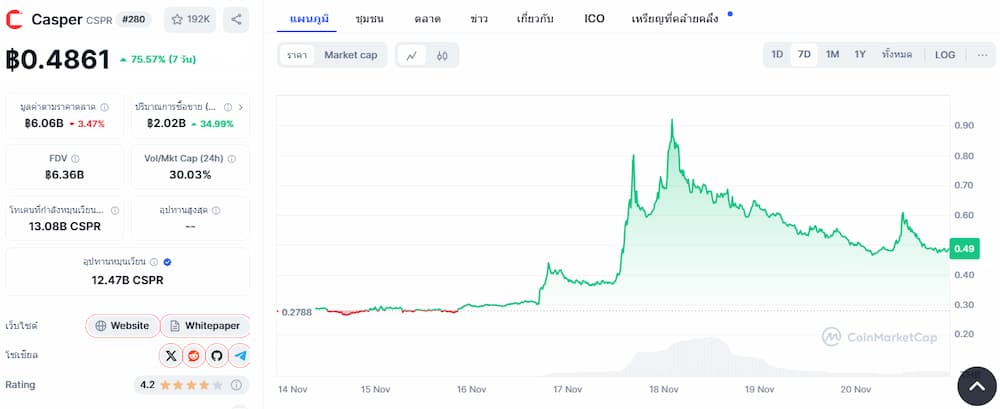
Task: Select the Market cap toggle
Action: [351, 55]
